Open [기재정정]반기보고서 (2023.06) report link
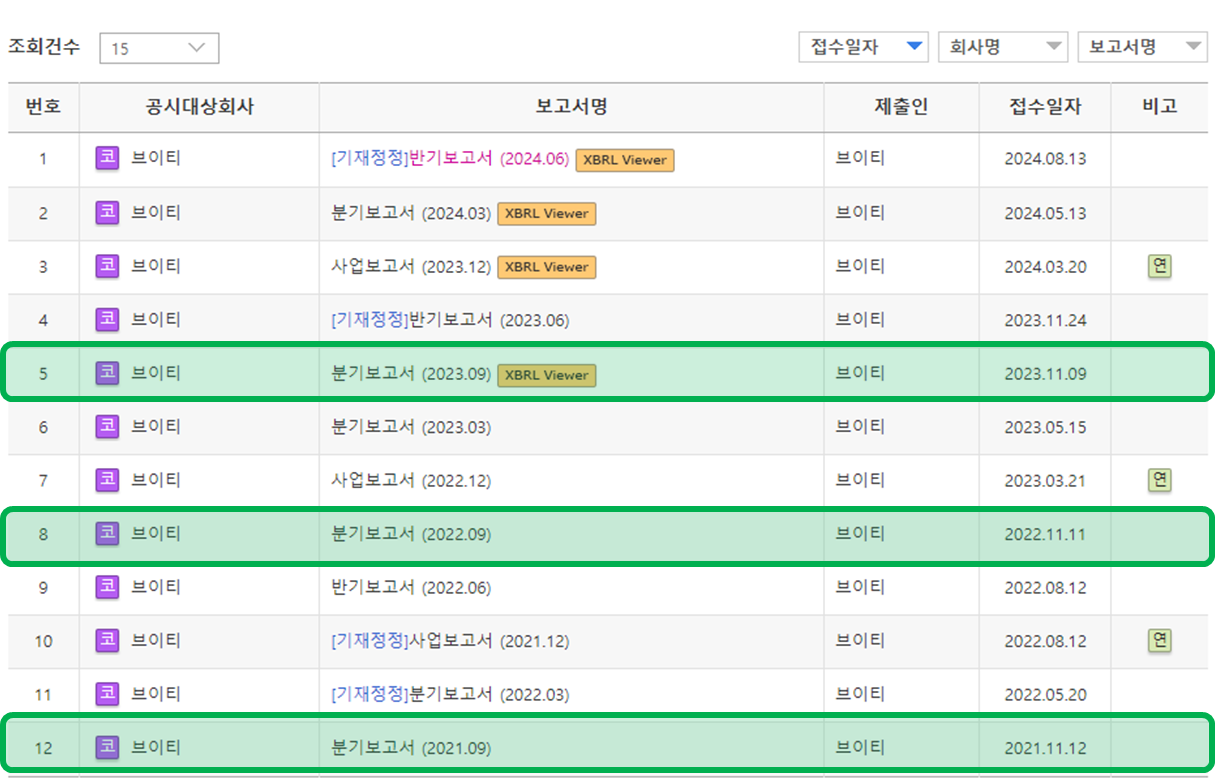The height and width of the screenshot is (784, 1215). click(450, 320)
